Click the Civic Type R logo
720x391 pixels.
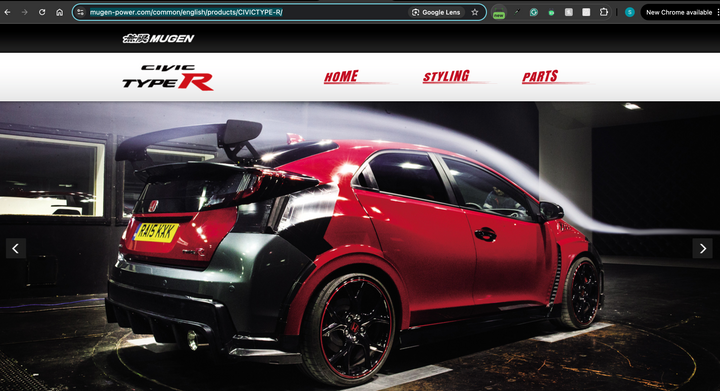coord(168,77)
